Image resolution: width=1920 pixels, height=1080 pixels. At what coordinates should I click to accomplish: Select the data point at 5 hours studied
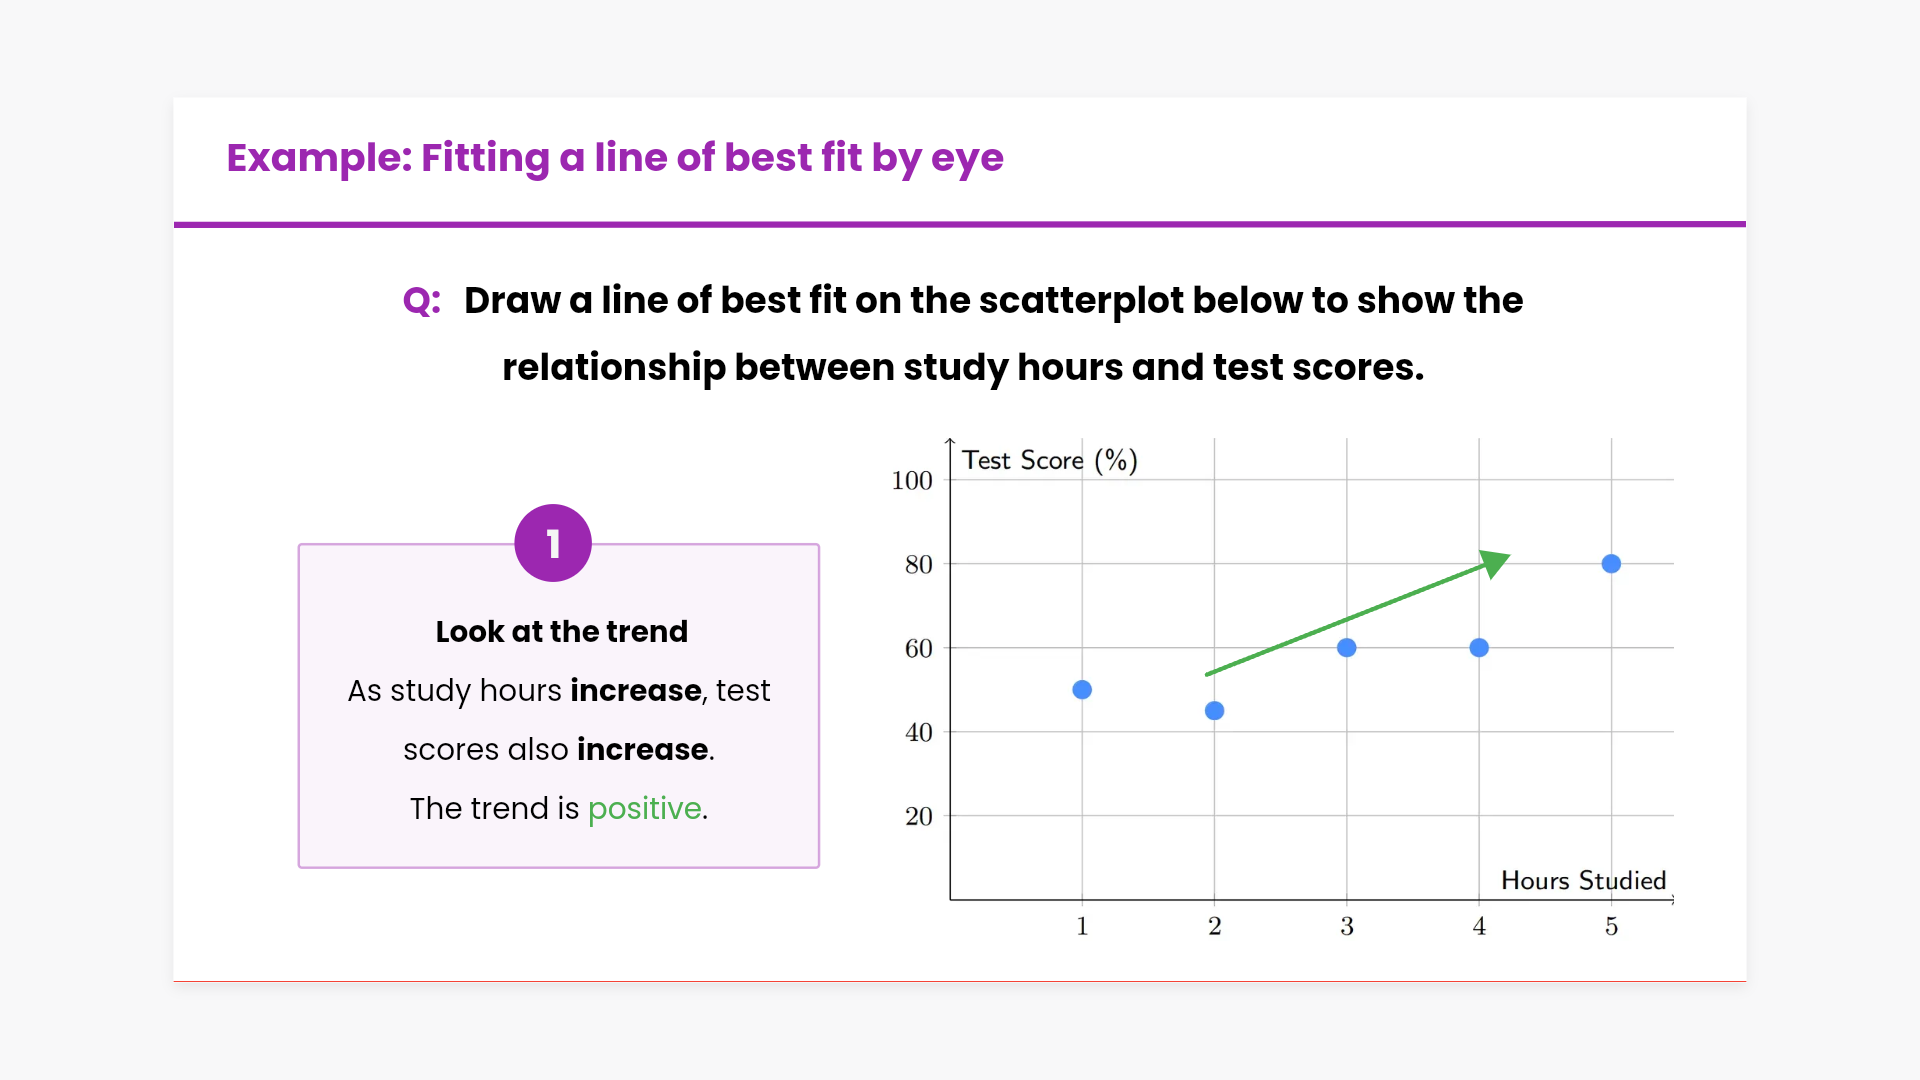1611,564
